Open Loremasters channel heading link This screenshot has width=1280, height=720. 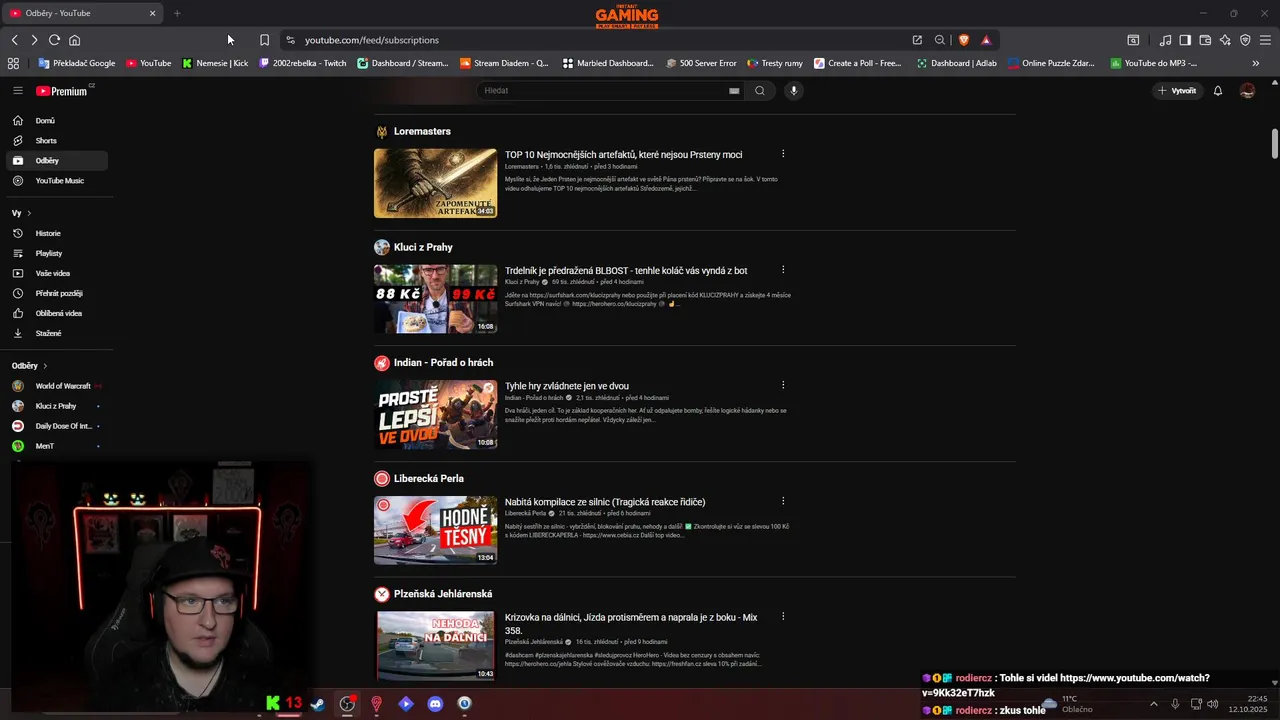[422, 131]
